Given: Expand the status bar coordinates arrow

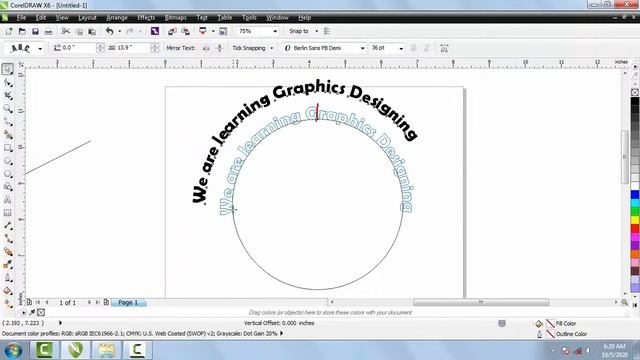Looking at the screenshot, I should coord(60,323).
